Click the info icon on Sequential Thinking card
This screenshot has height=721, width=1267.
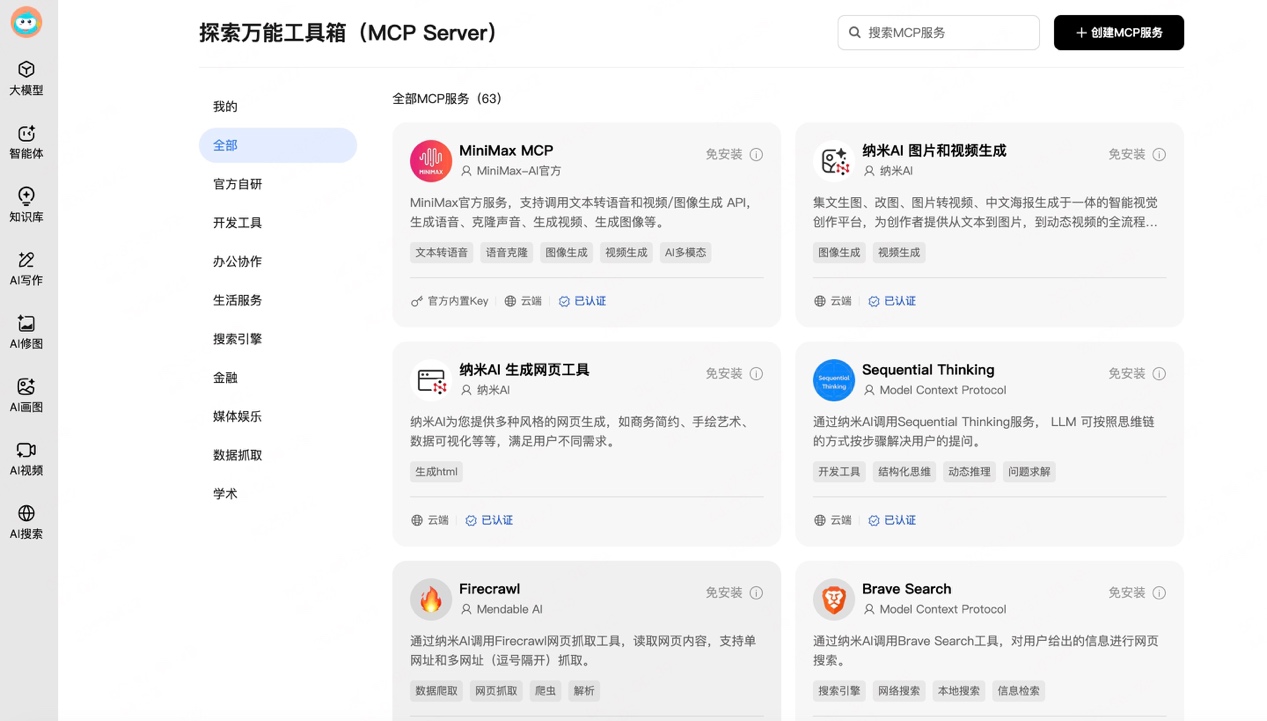point(1159,374)
